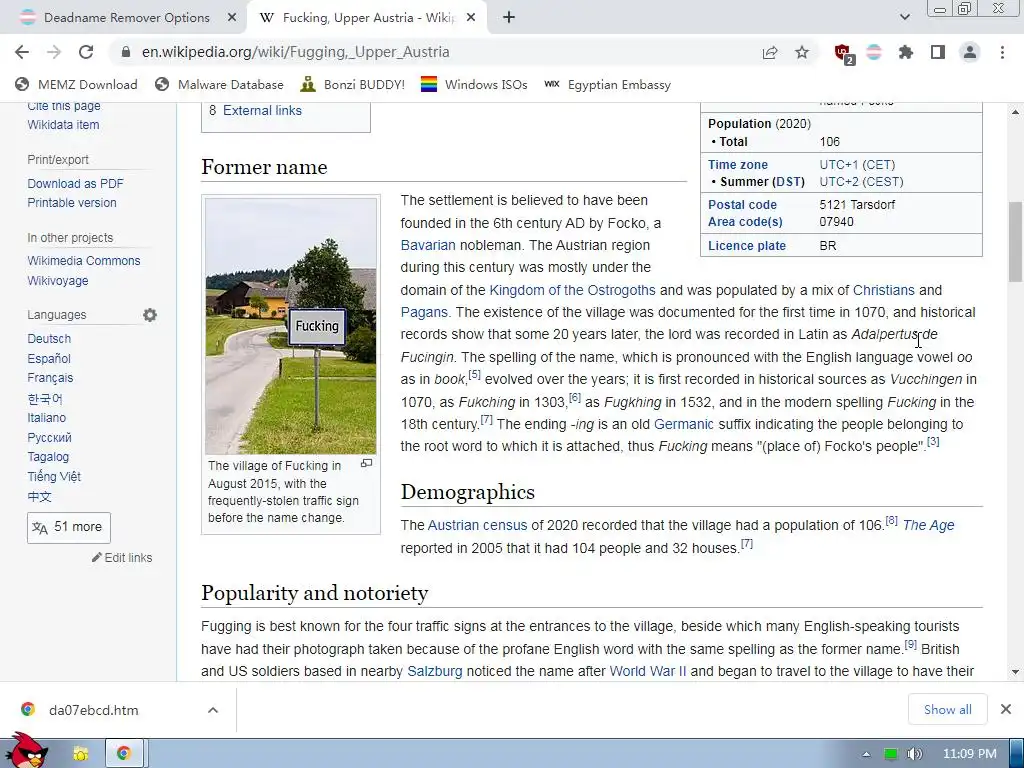Enlarge the village sign photo thumbnail
Screen dimensions: 1024x768
coord(291,326)
